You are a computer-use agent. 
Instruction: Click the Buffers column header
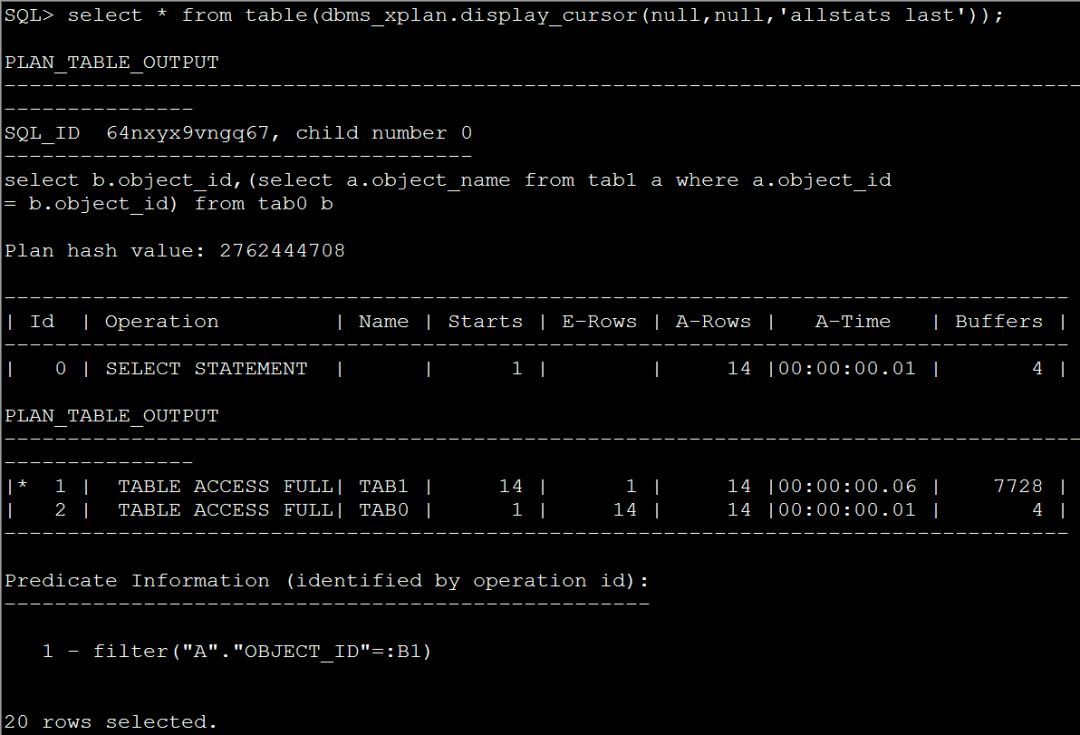(998, 321)
